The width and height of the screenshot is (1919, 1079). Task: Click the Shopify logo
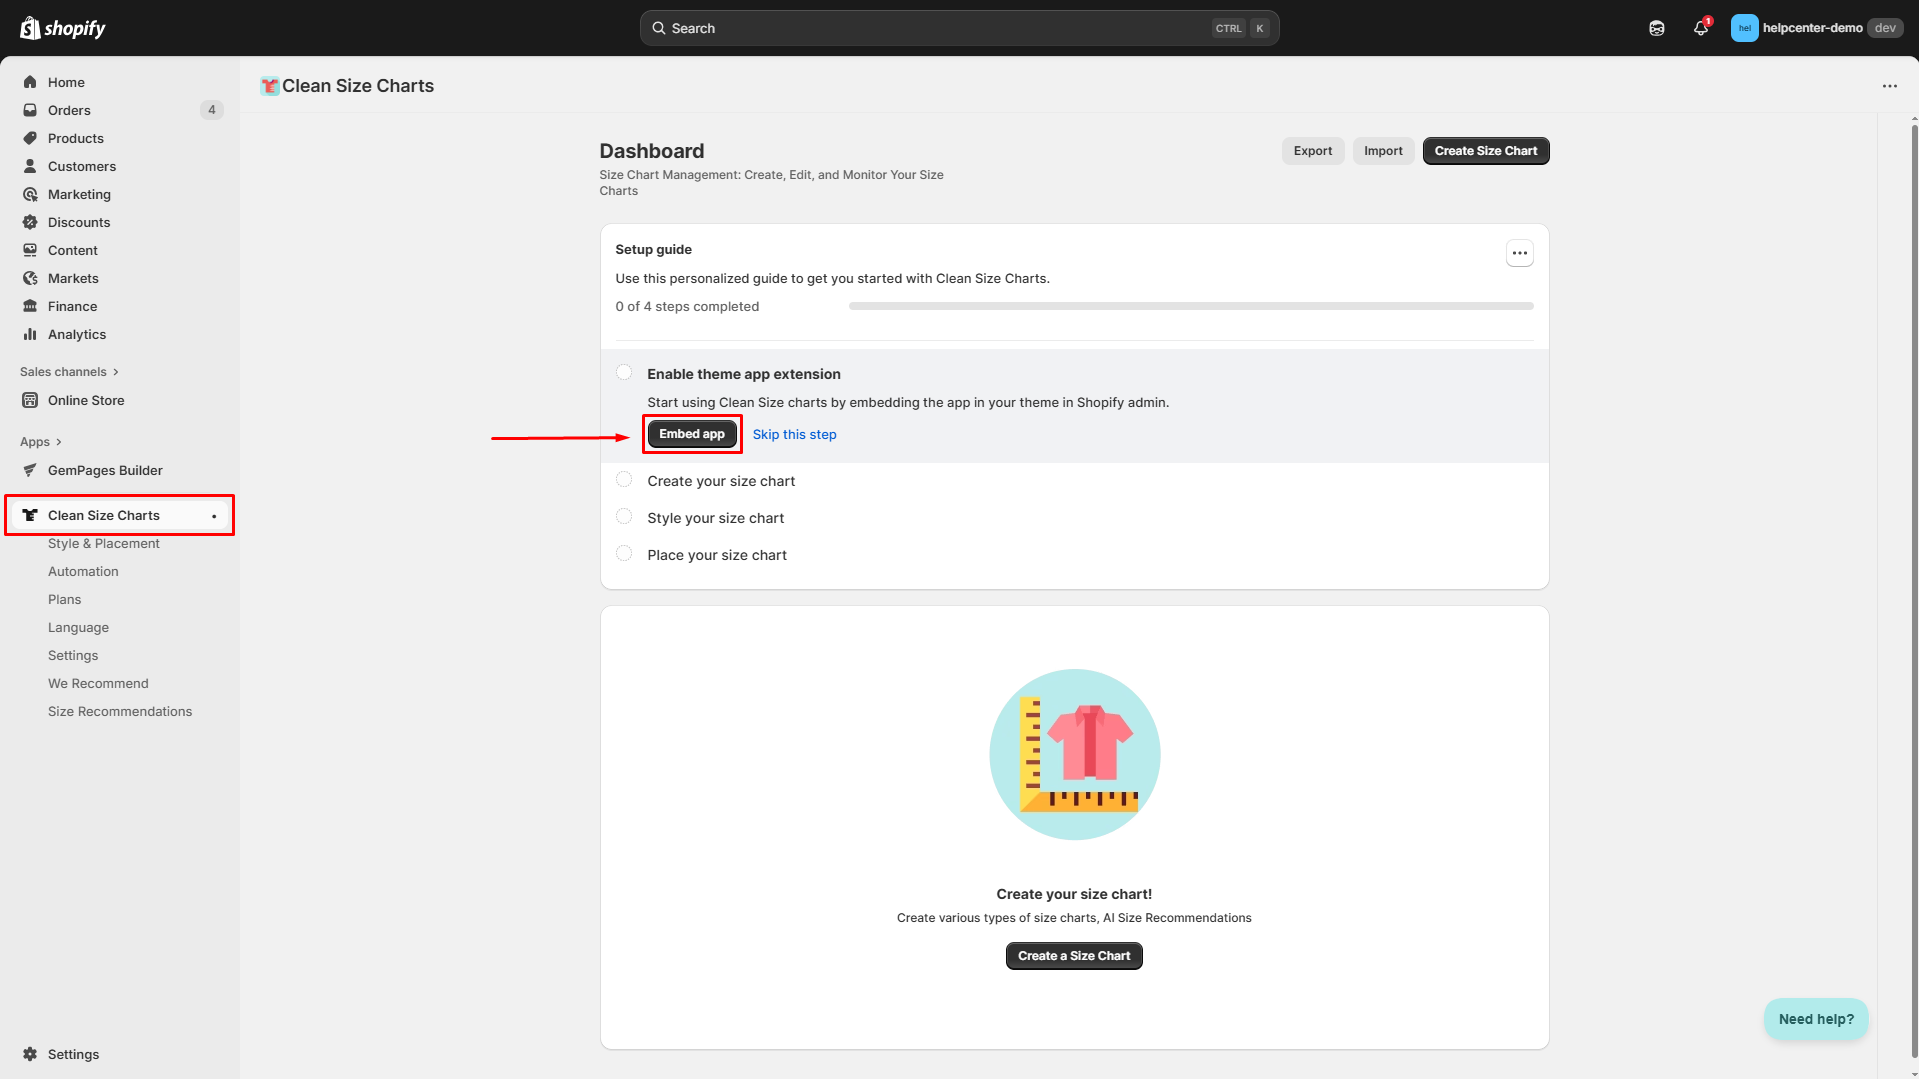tap(62, 28)
